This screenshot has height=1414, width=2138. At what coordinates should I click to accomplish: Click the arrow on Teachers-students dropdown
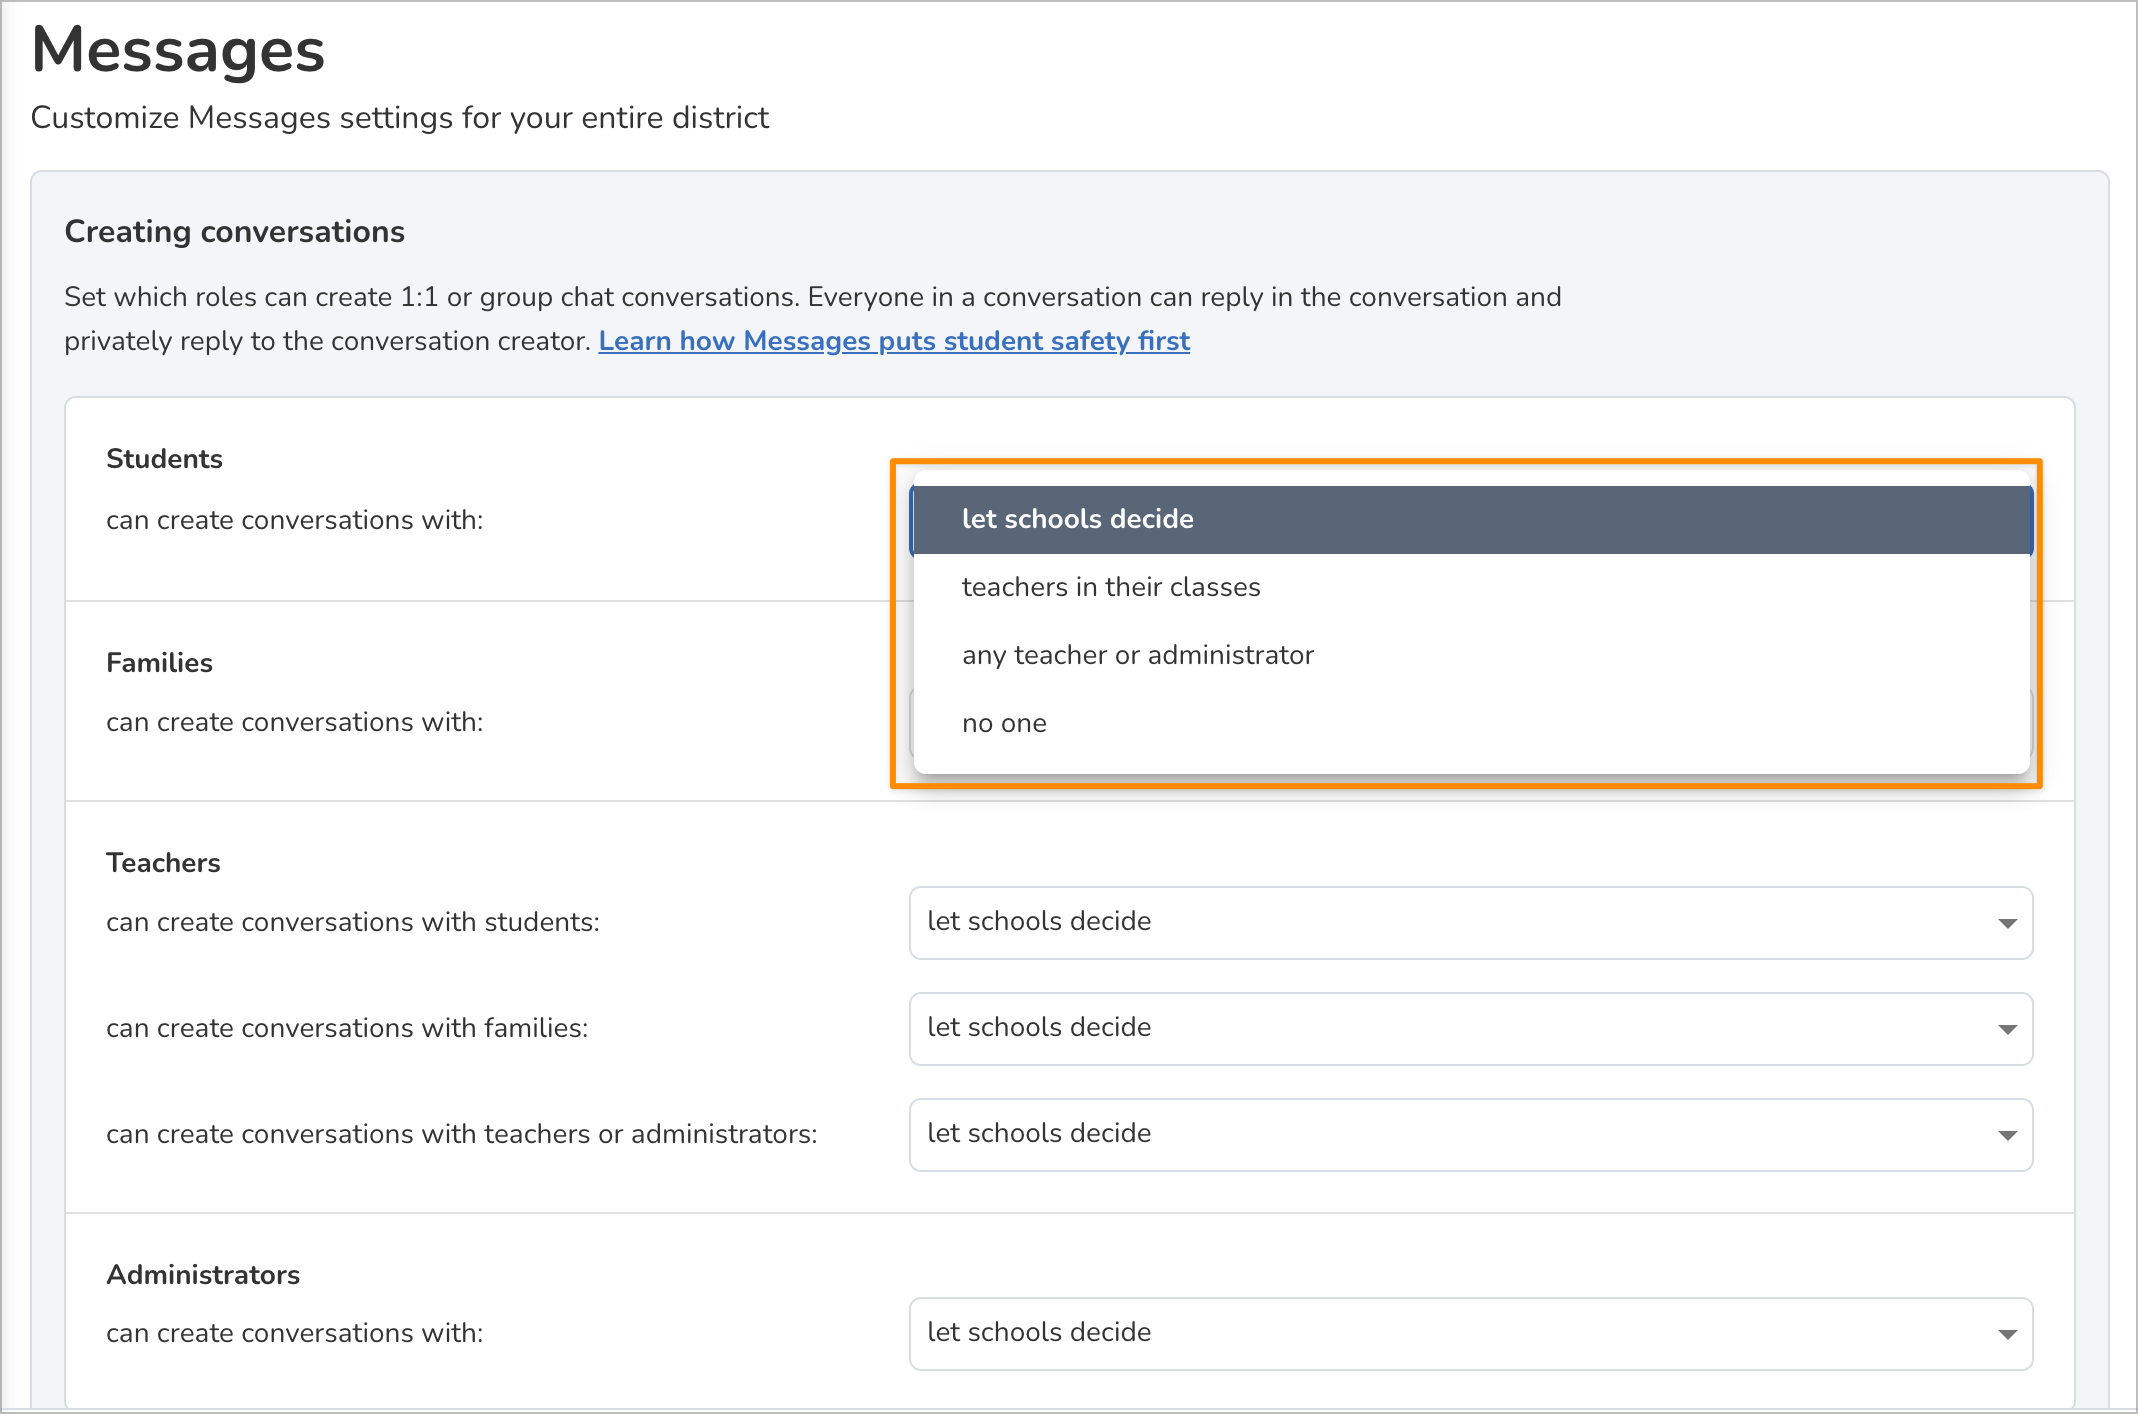coord(2006,923)
